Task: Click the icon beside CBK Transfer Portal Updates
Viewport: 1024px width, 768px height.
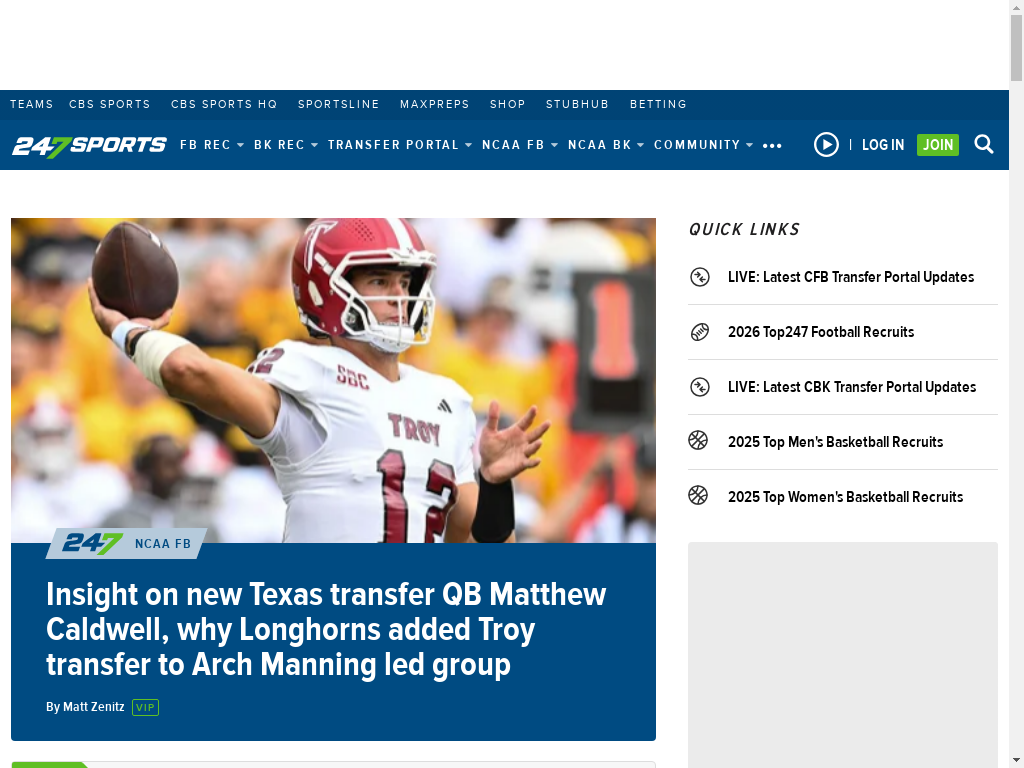Action: tap(699, 387)
